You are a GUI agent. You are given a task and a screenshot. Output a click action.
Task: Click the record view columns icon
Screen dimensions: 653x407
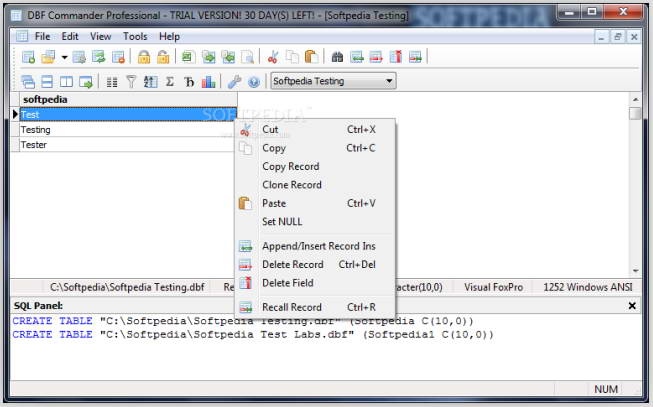click(x=112, y=82)
